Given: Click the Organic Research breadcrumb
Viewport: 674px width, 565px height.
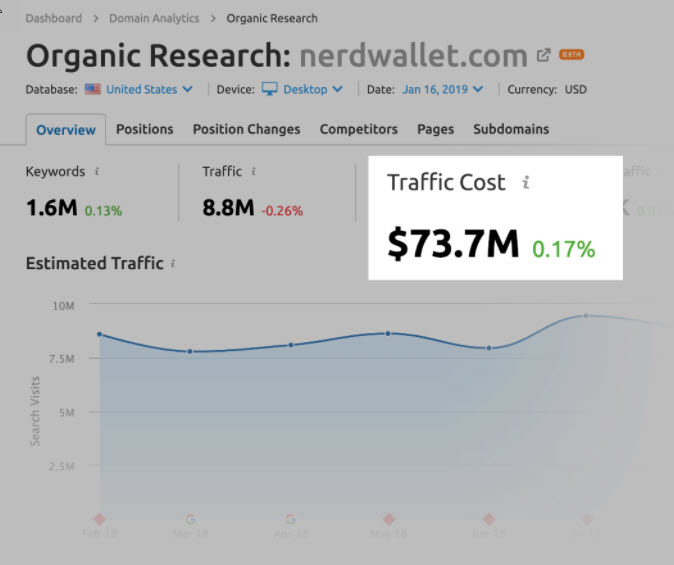Looking at the screenshot, I should [272, 18].
